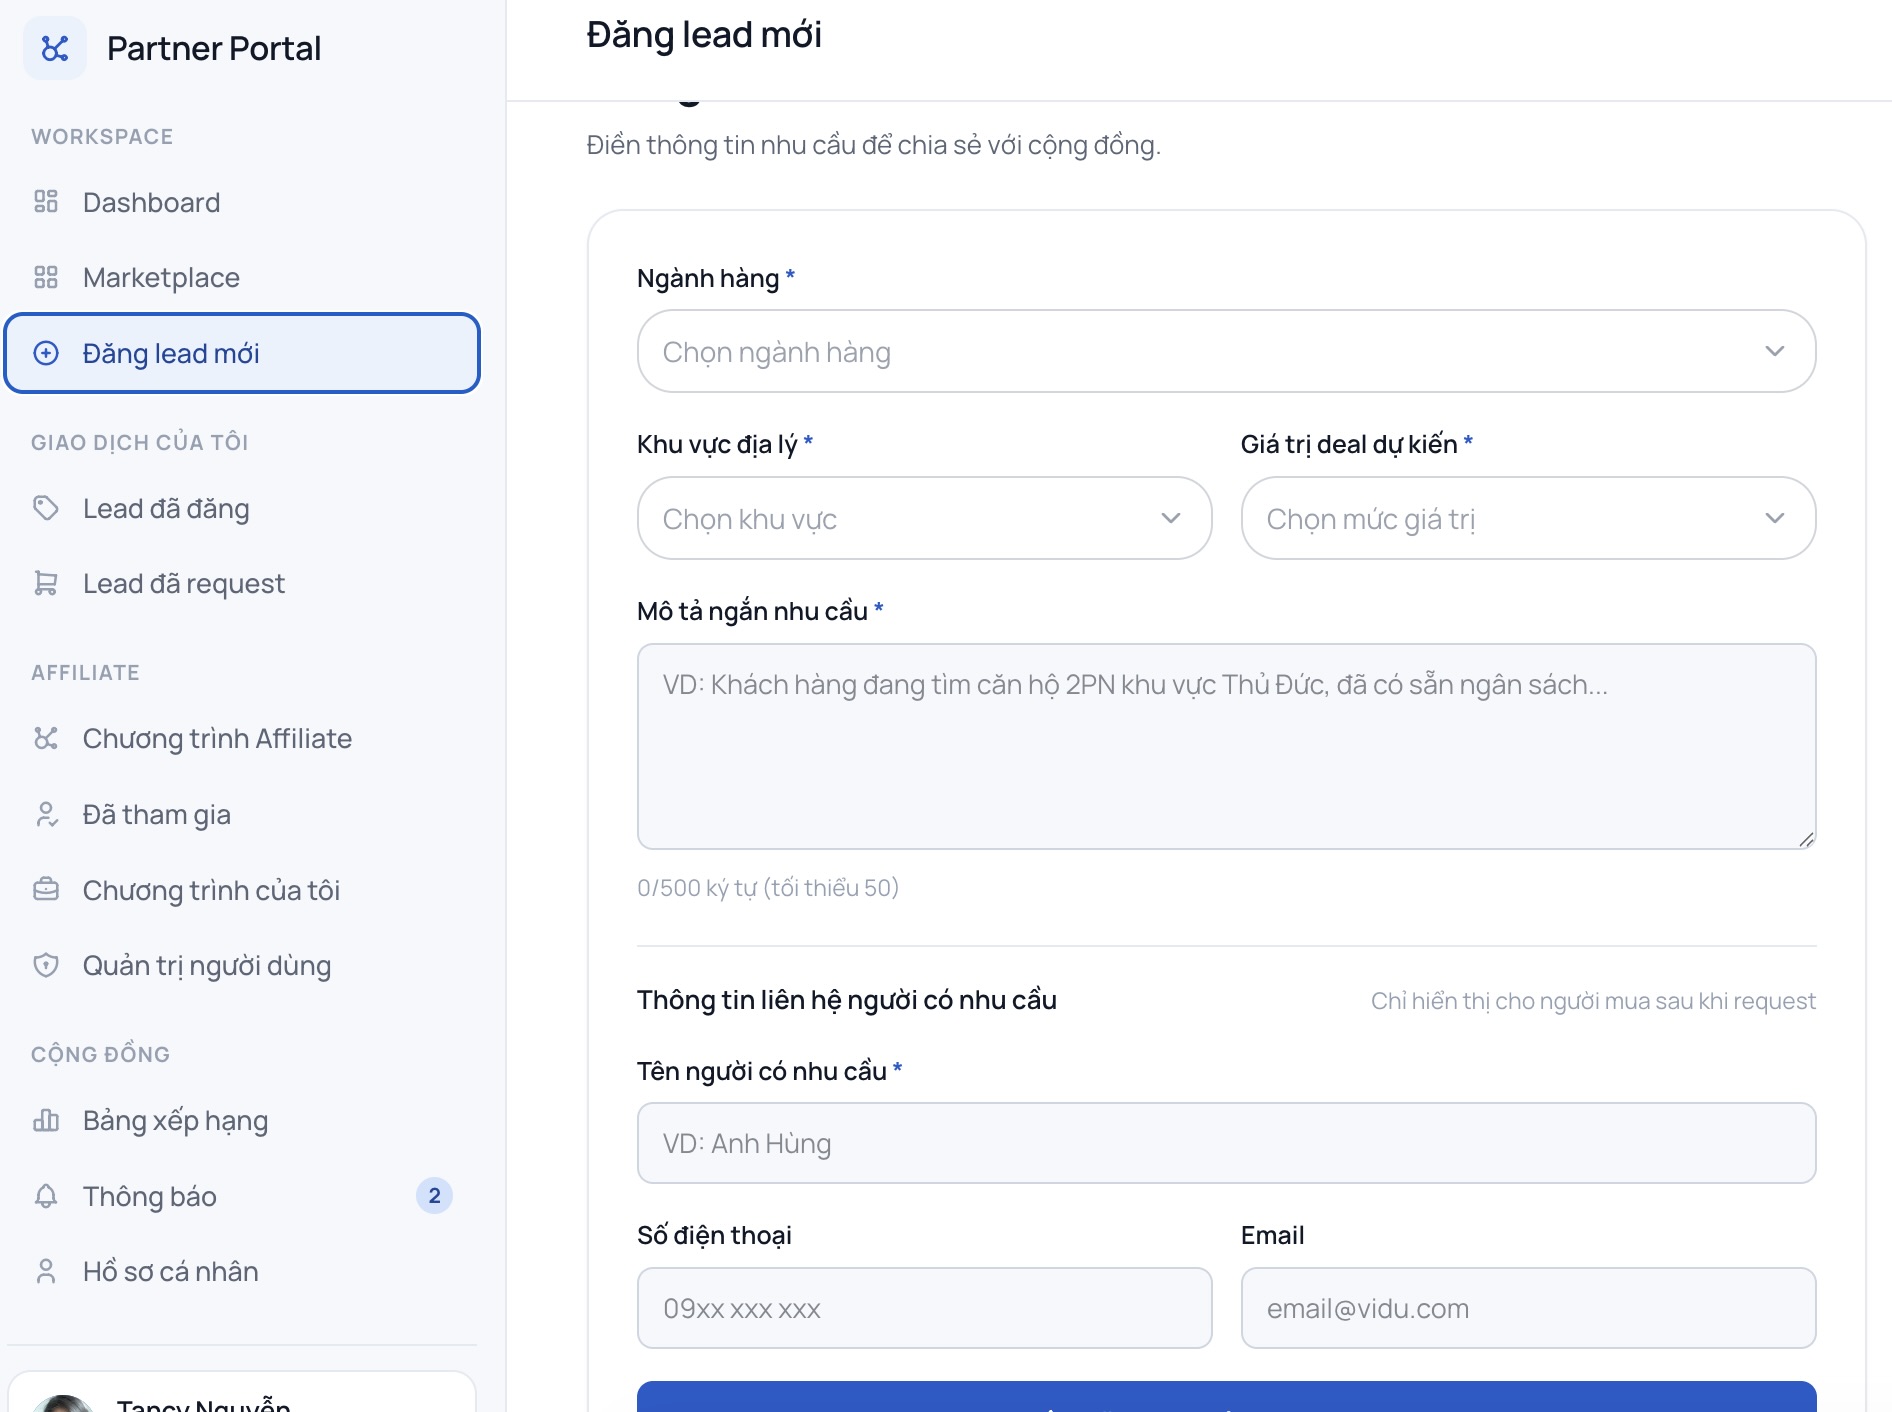Click the Partner Portal title text
This screenshot has width=1892, height=1412.
(214, 48)
